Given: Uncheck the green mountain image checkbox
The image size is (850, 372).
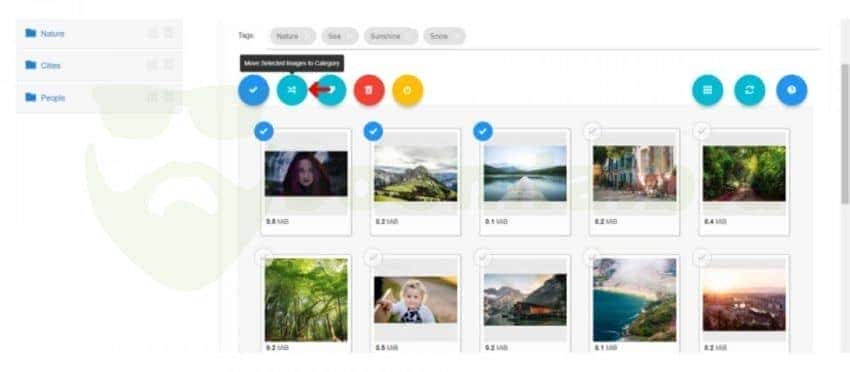Looking at the screenshot, I should (x=374, y=131).
